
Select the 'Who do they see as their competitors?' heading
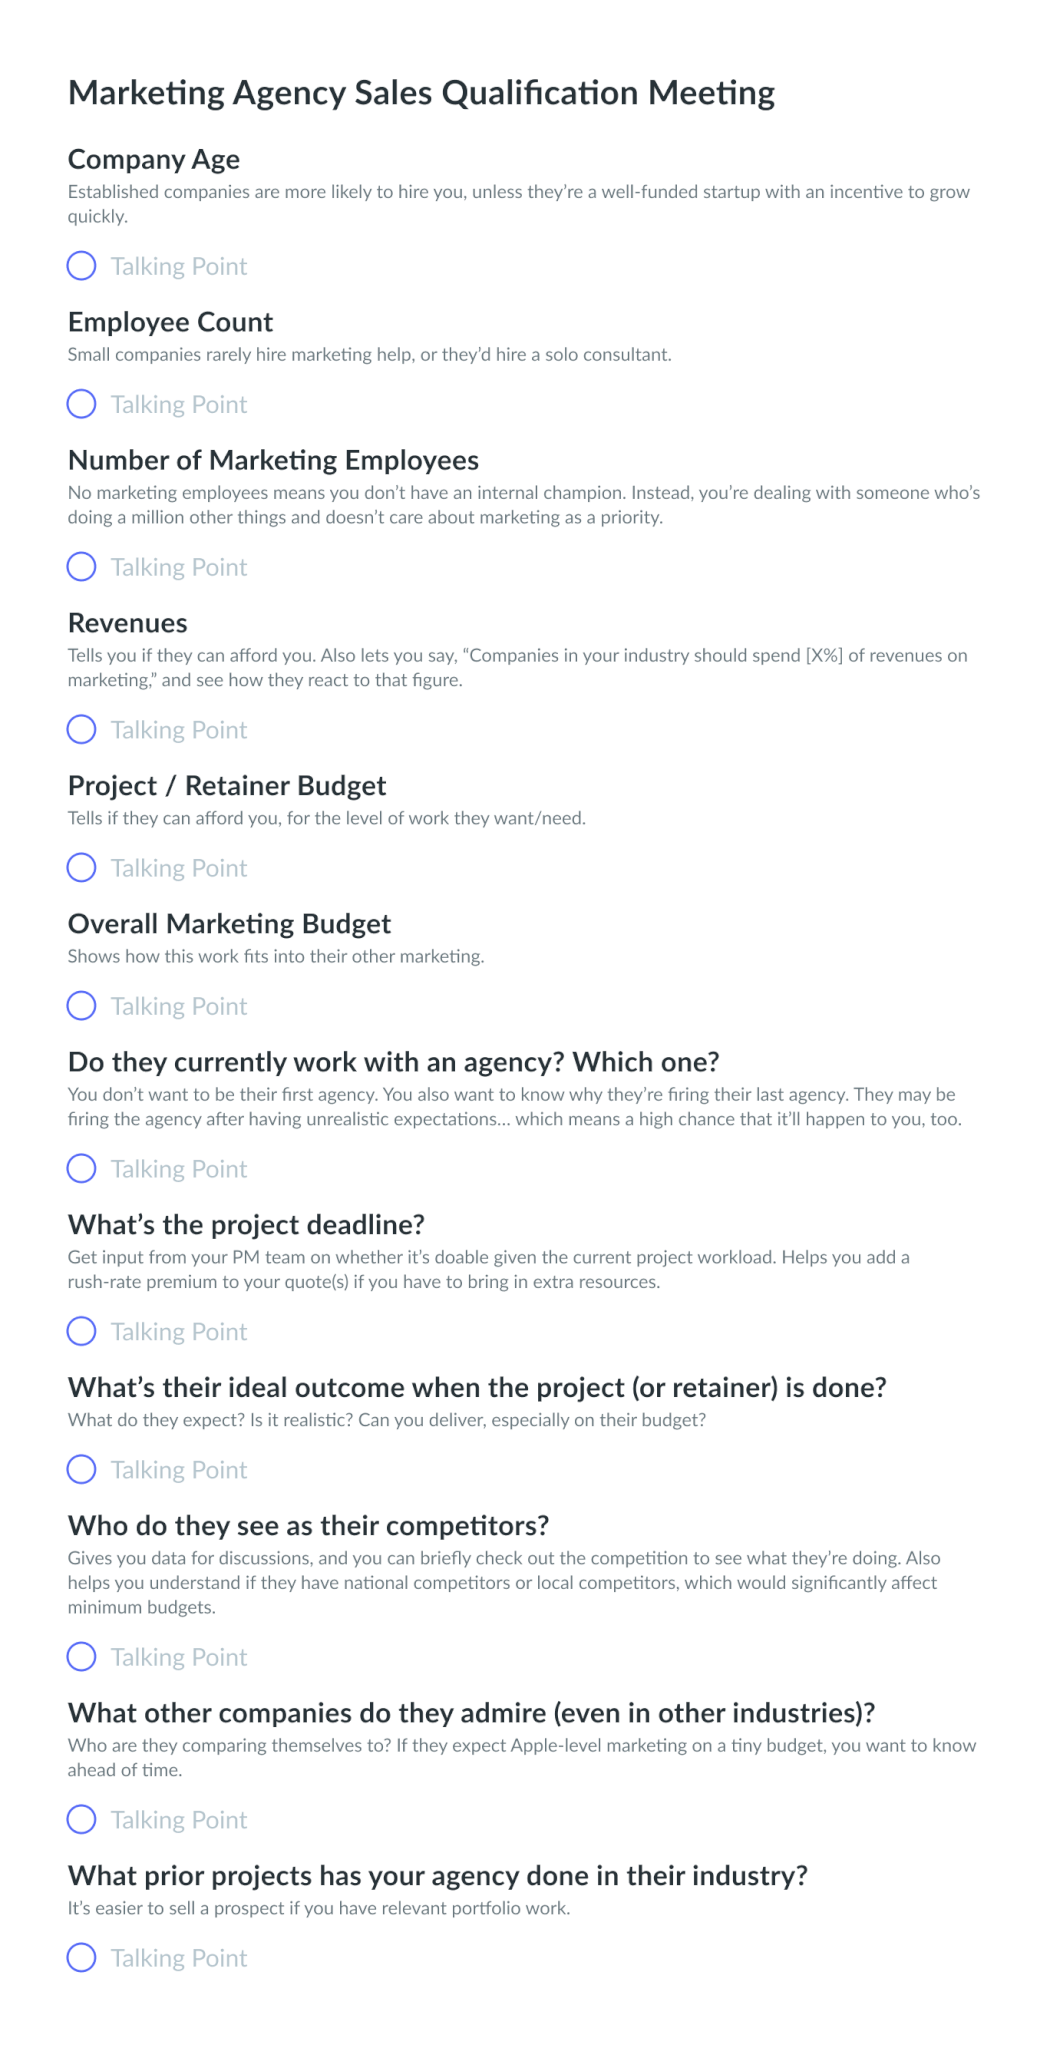[x=308, y=1526]
